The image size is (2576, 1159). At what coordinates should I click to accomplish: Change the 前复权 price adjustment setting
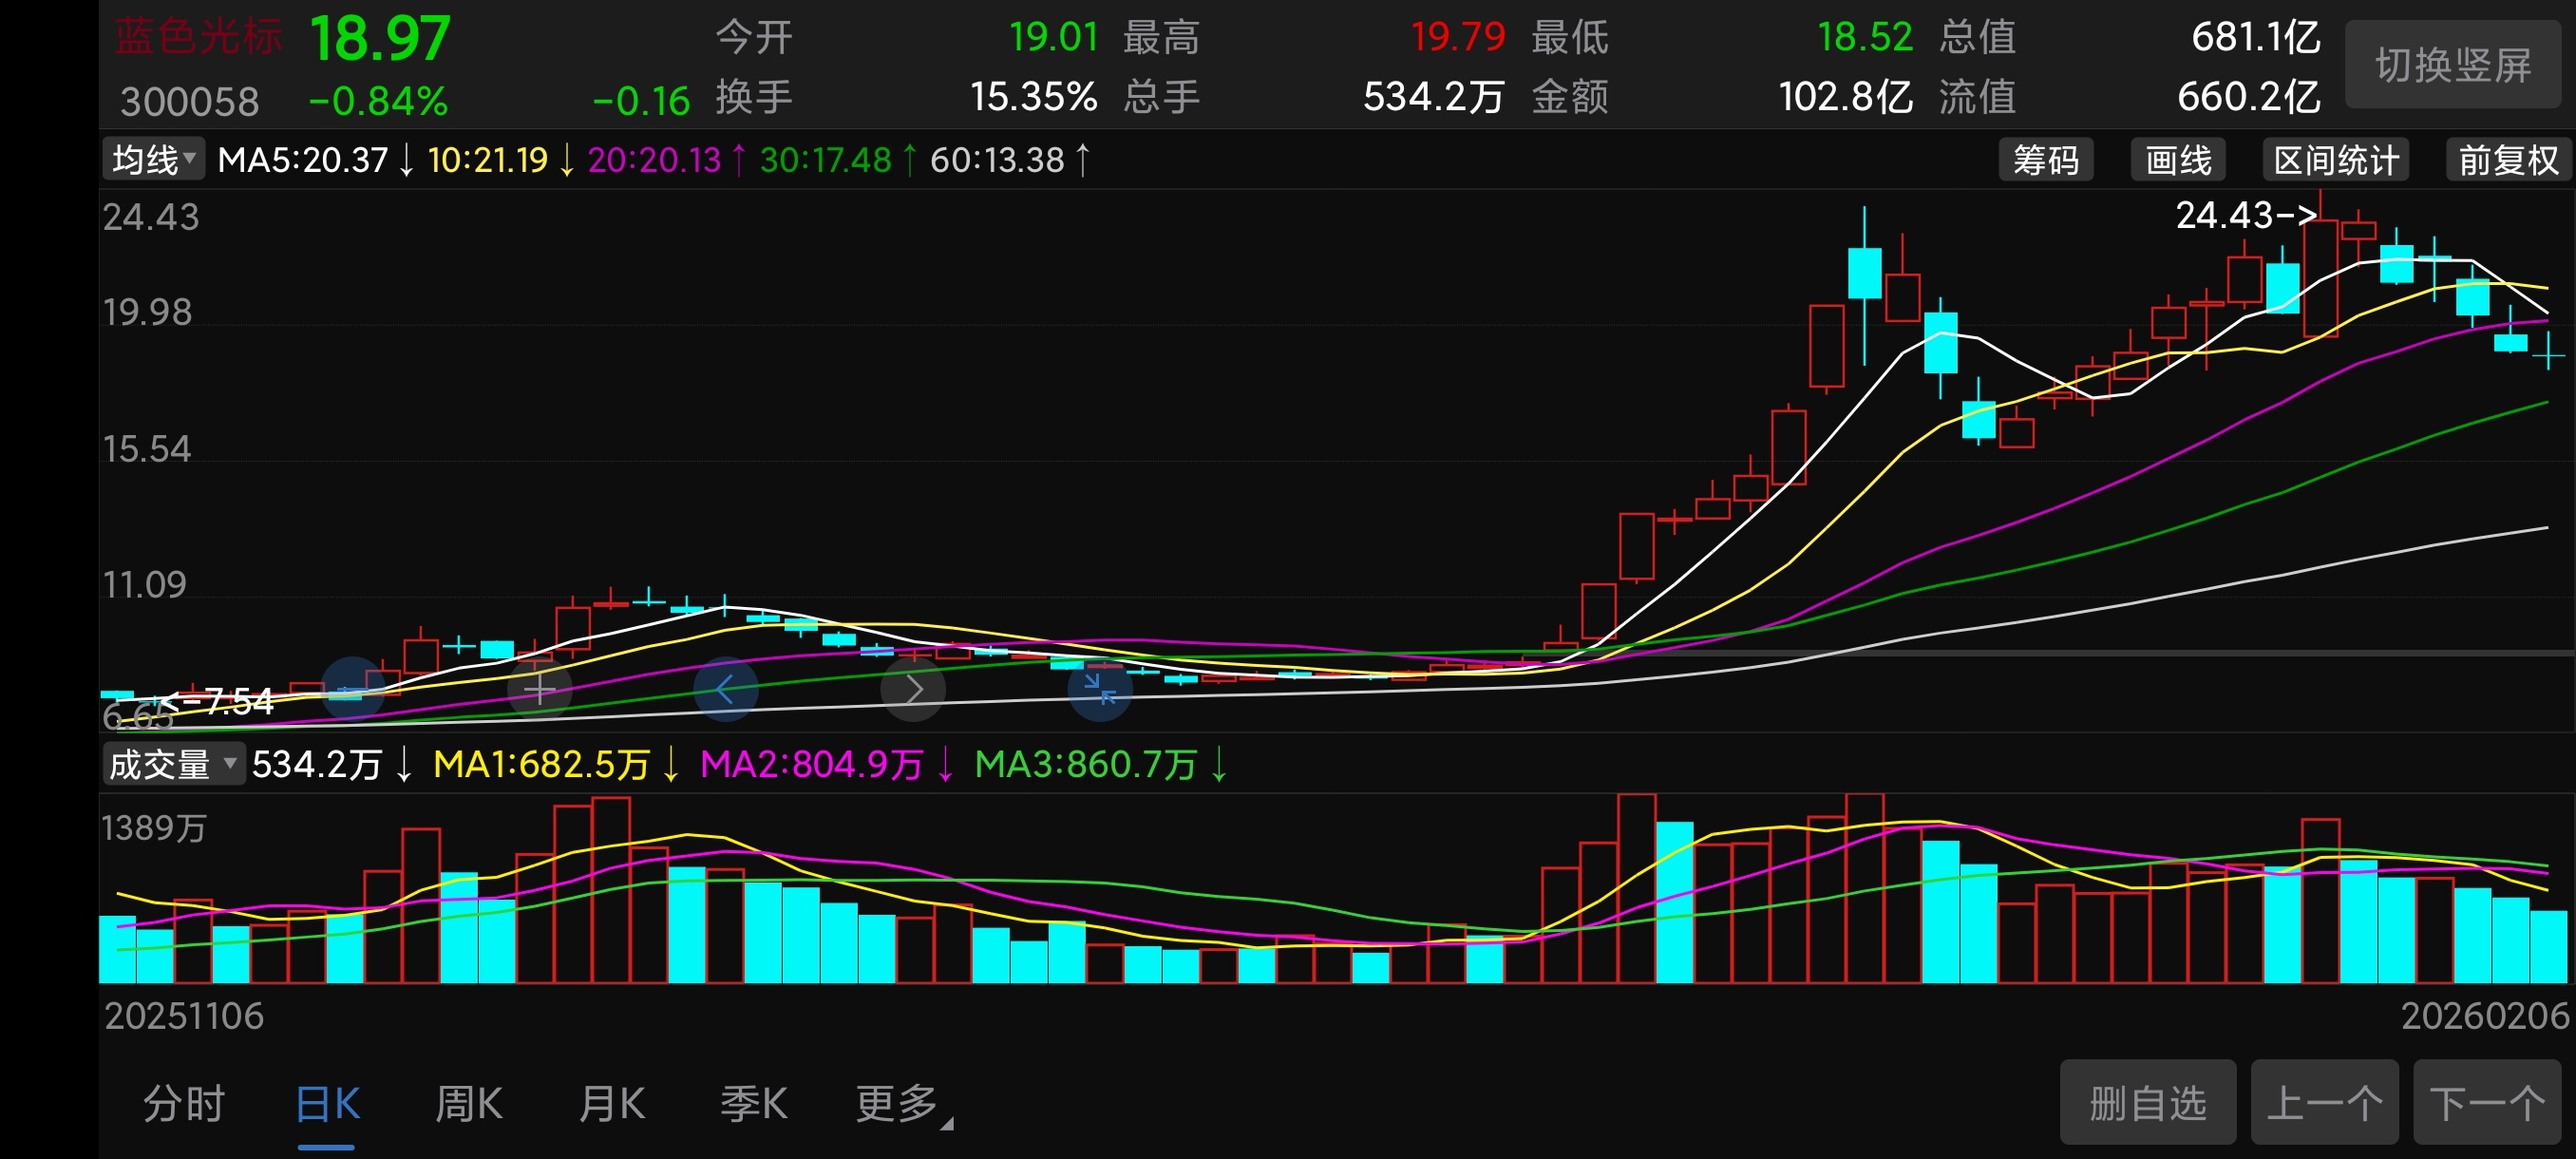point(2507,160)
